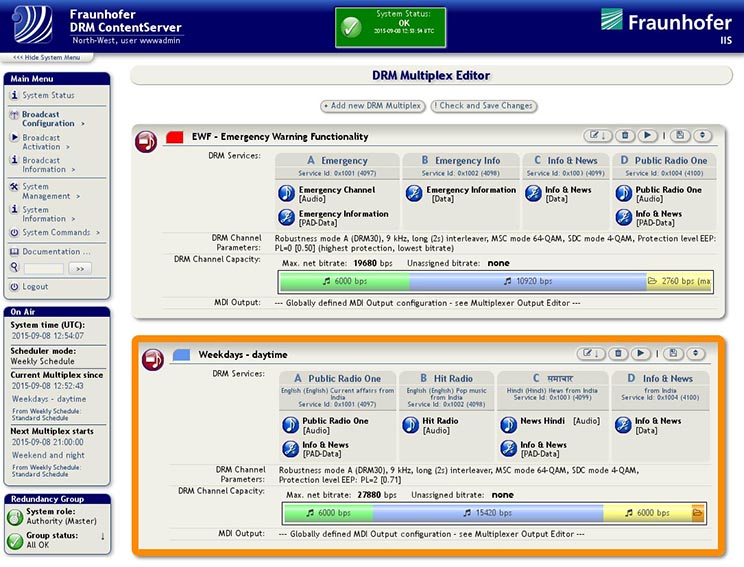Click the PAD-Data icon of Info & News in EWF service D
The image size is (744, 567).
[623, 217]
